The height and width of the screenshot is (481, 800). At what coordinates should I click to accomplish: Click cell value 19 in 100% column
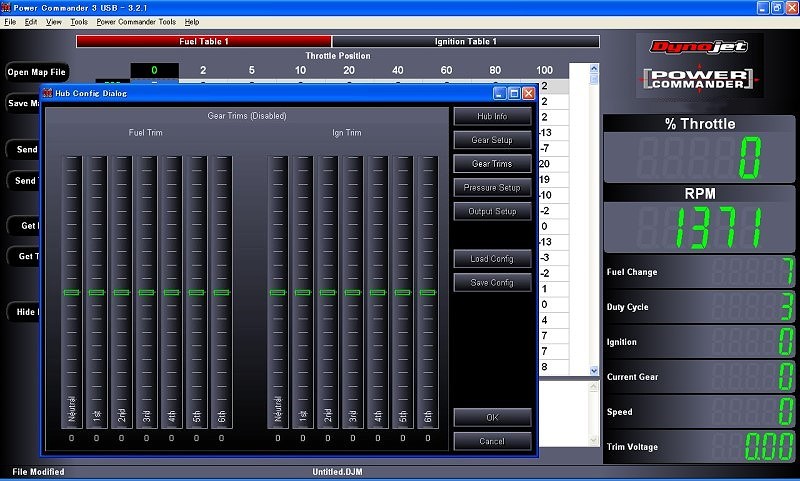[554, 180]
